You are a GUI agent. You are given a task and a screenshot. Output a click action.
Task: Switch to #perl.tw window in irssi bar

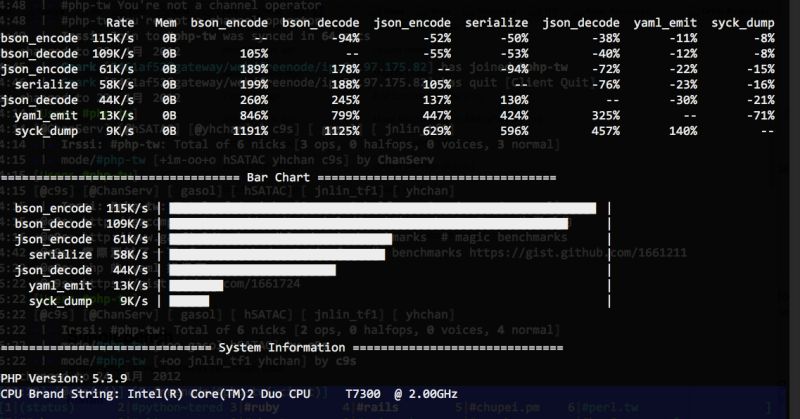(x=608, y=408)
